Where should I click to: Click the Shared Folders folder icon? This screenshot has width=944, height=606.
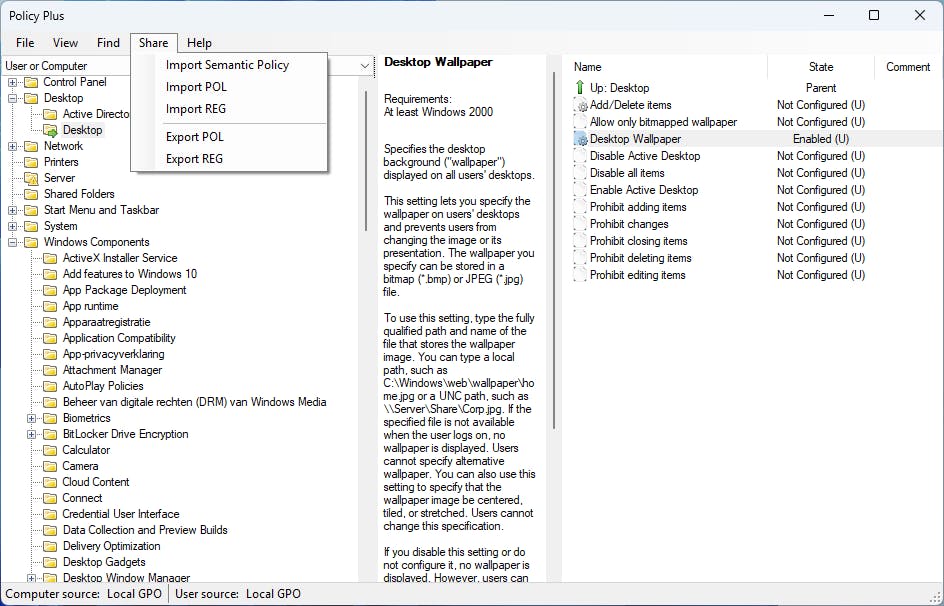click(x=31, y=194)
